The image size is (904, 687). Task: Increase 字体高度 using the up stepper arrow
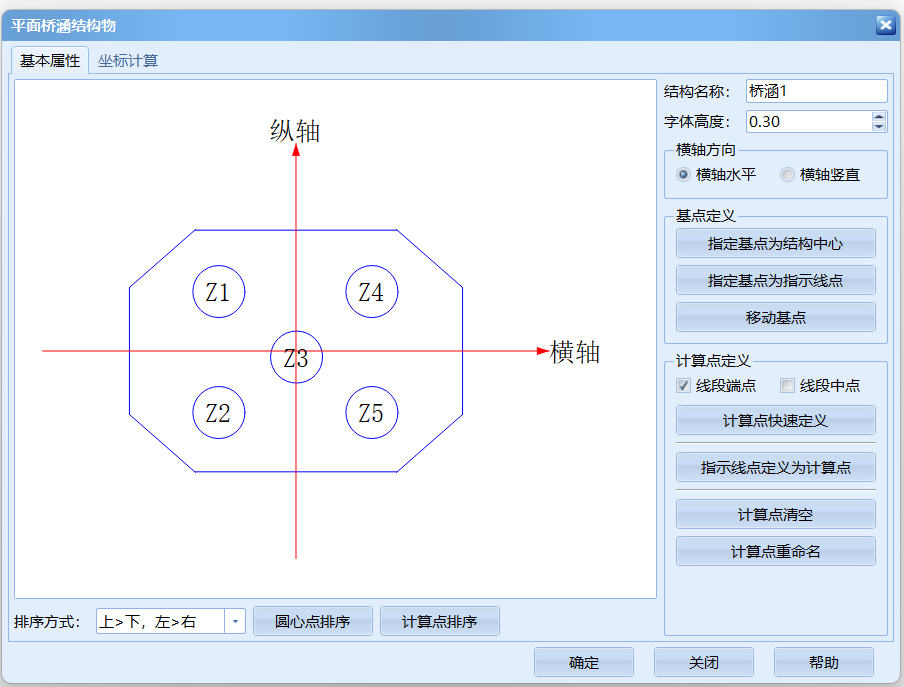(x=879, y=115)
